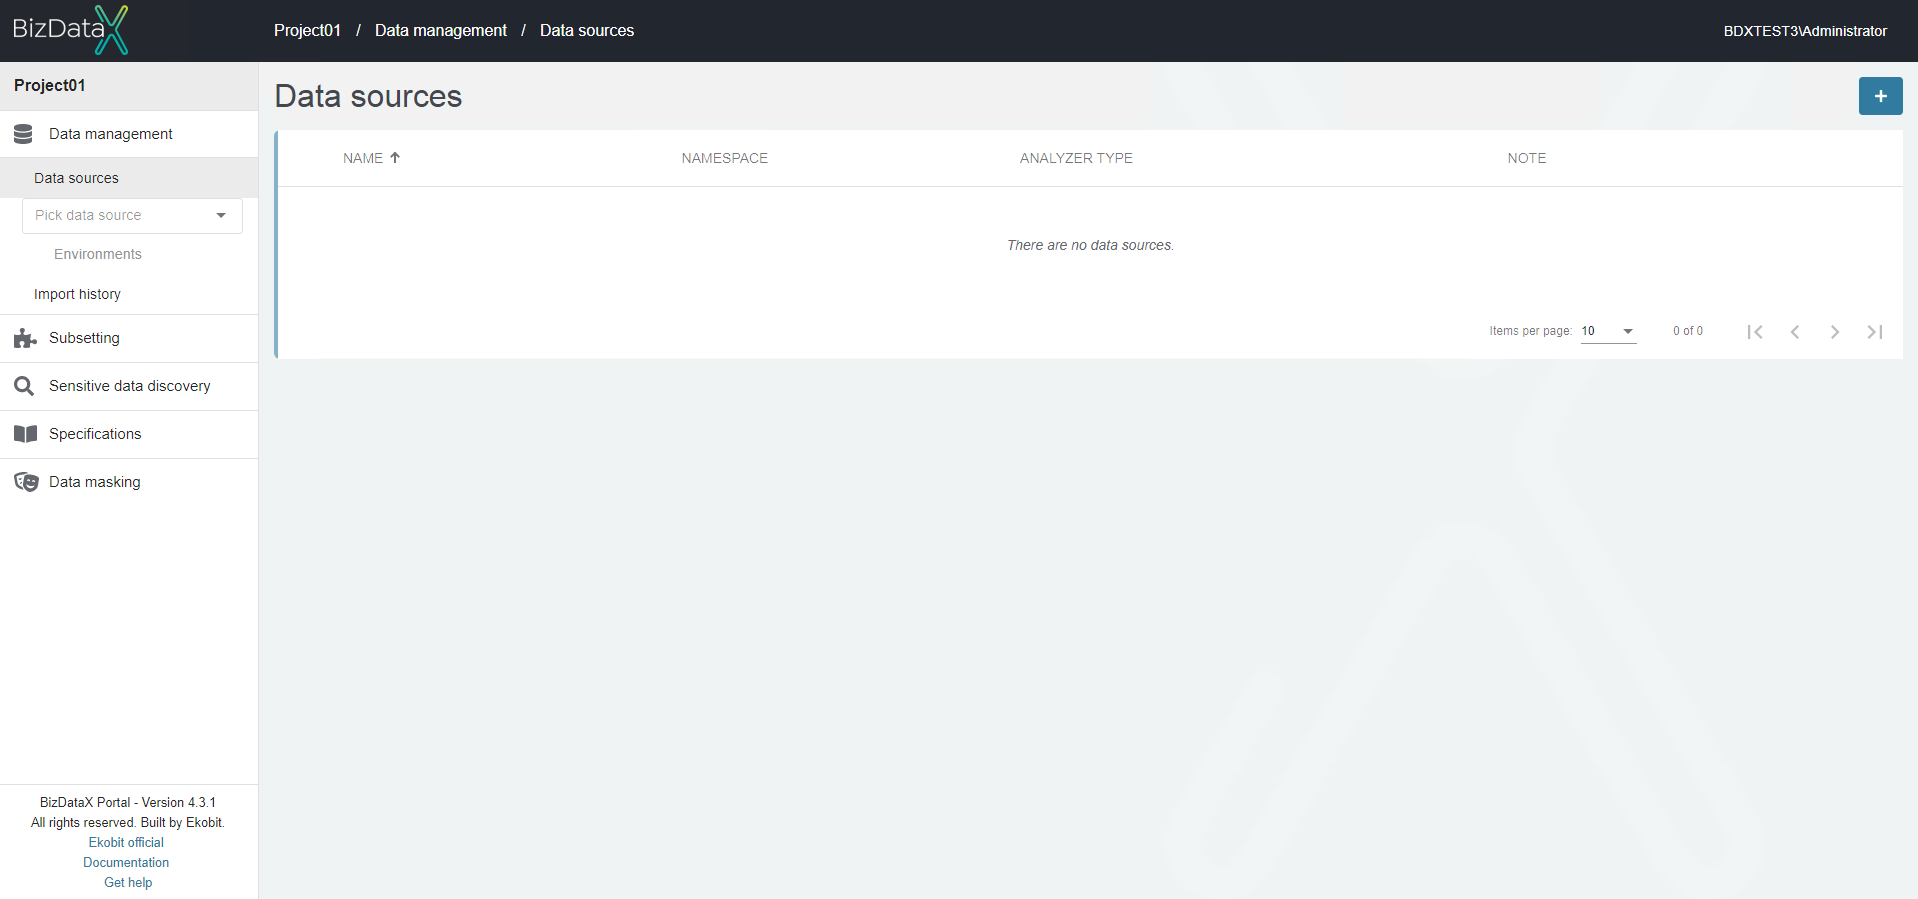The height and width of the screenshot is (899, 1918).
Task: Open the Sensitive data discovery section
Action: [129, 386]
